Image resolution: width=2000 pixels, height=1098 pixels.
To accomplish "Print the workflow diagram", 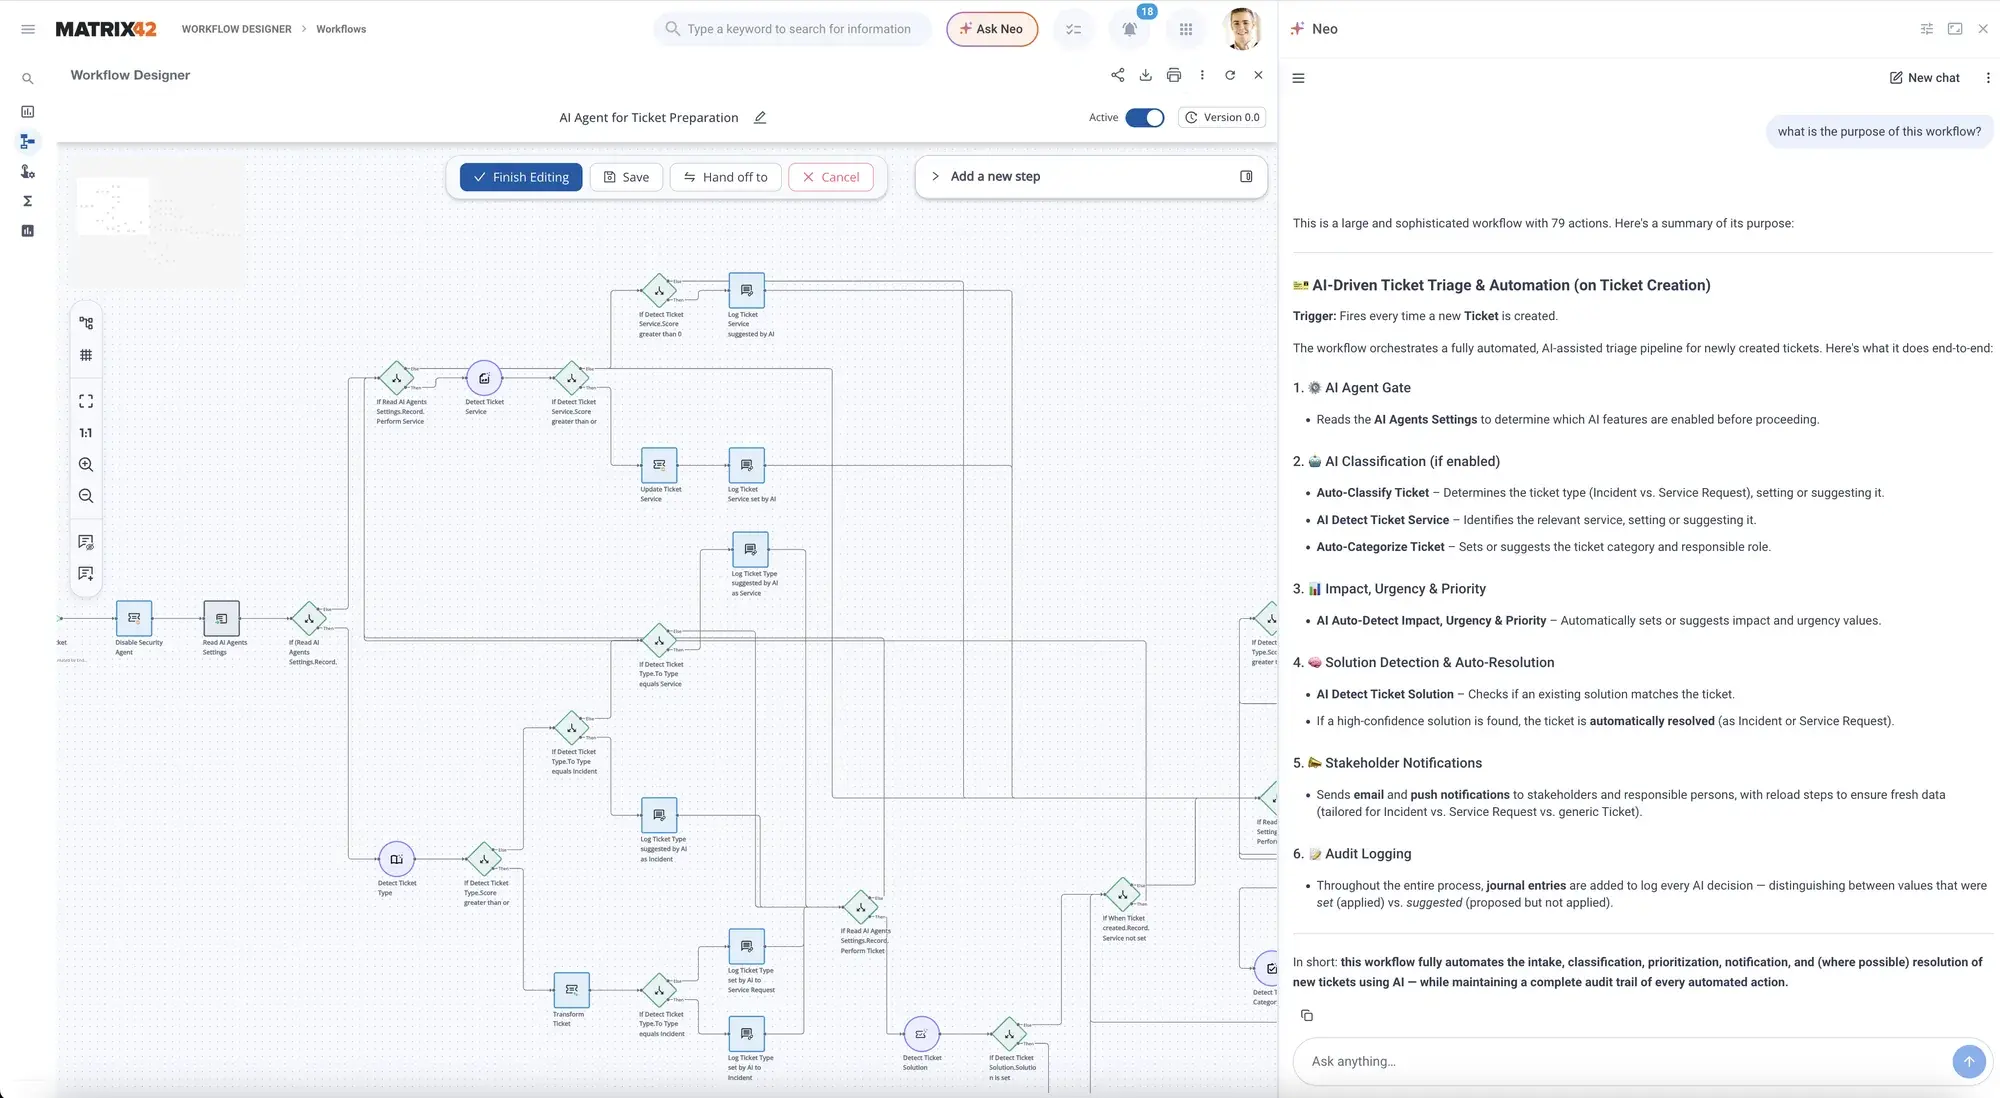I will click(x=1174, y=75).
